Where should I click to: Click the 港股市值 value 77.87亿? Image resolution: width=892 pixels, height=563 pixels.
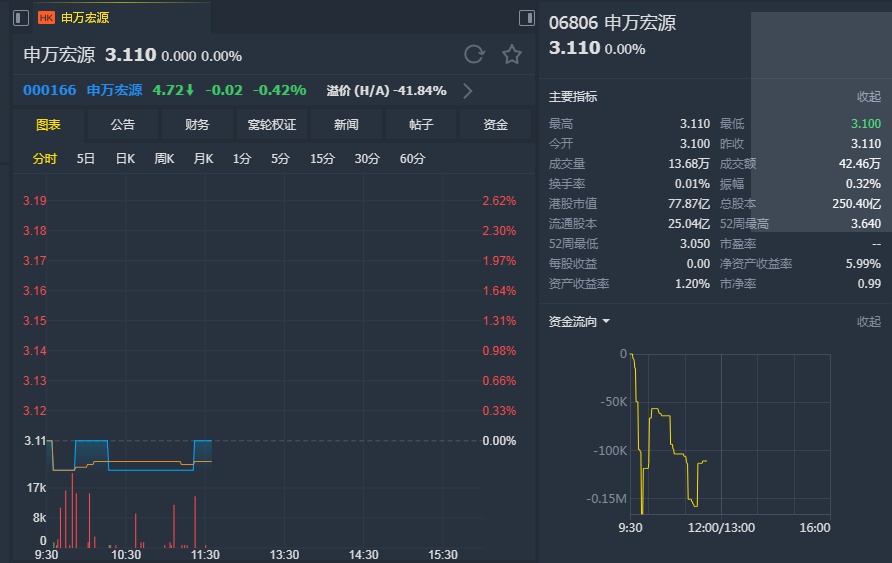point(689,204)
